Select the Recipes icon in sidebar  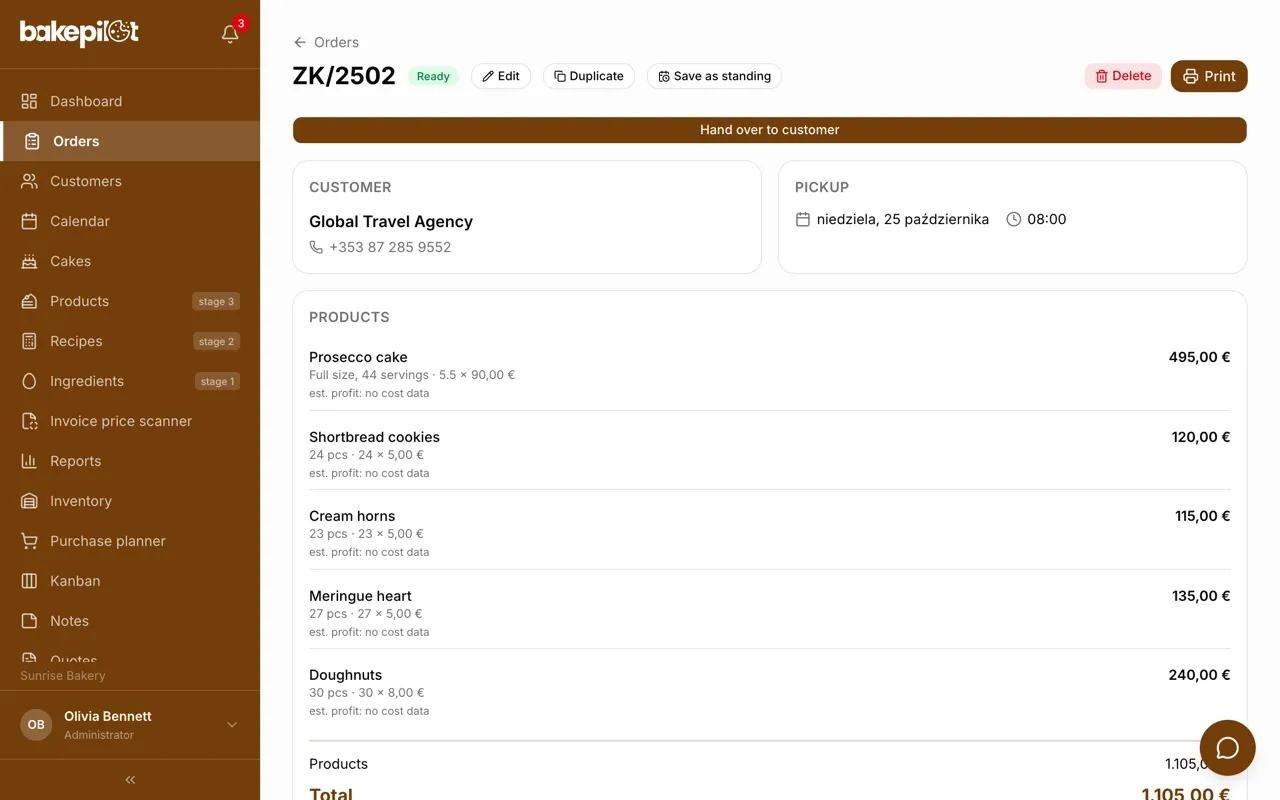(30, 341)
